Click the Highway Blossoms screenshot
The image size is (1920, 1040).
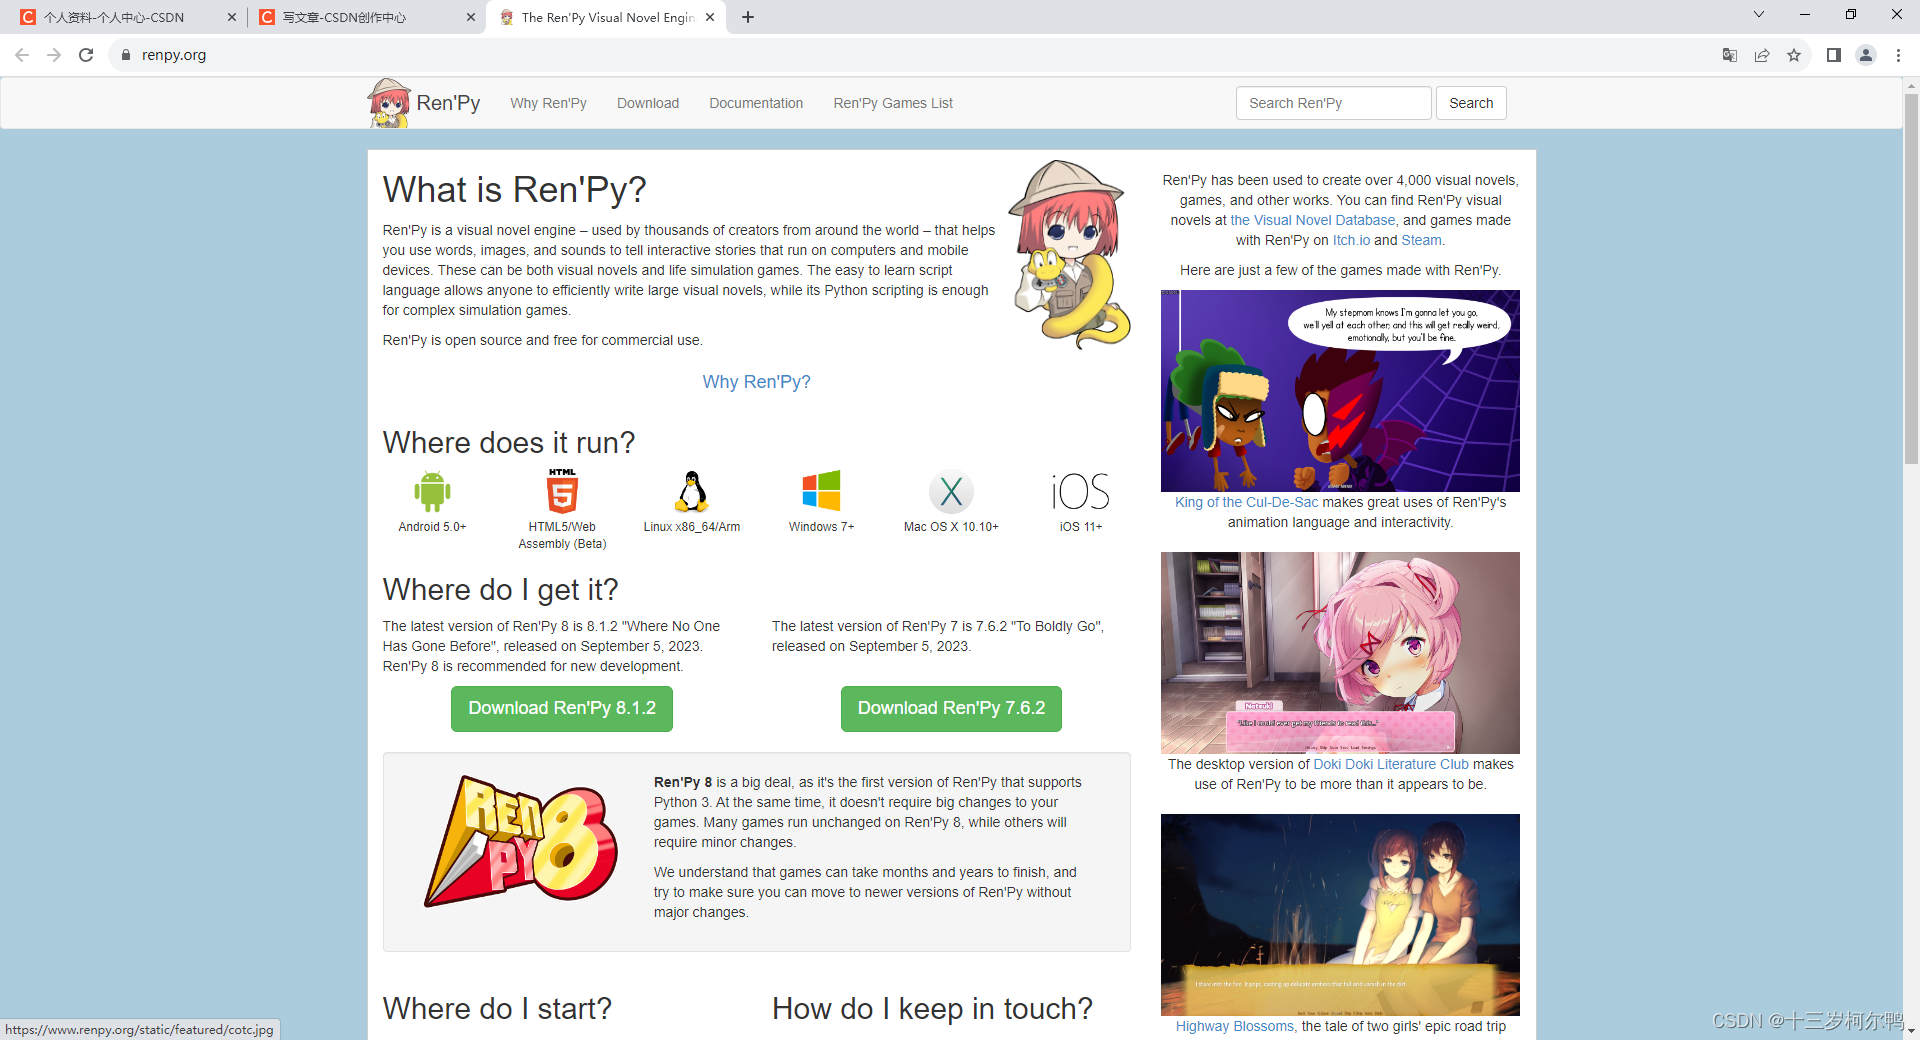pyautogui.click(x=1340, y=915)
